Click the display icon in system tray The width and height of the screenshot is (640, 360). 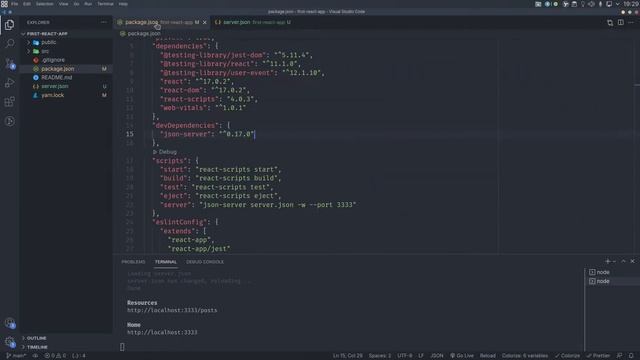coord(609,4)
